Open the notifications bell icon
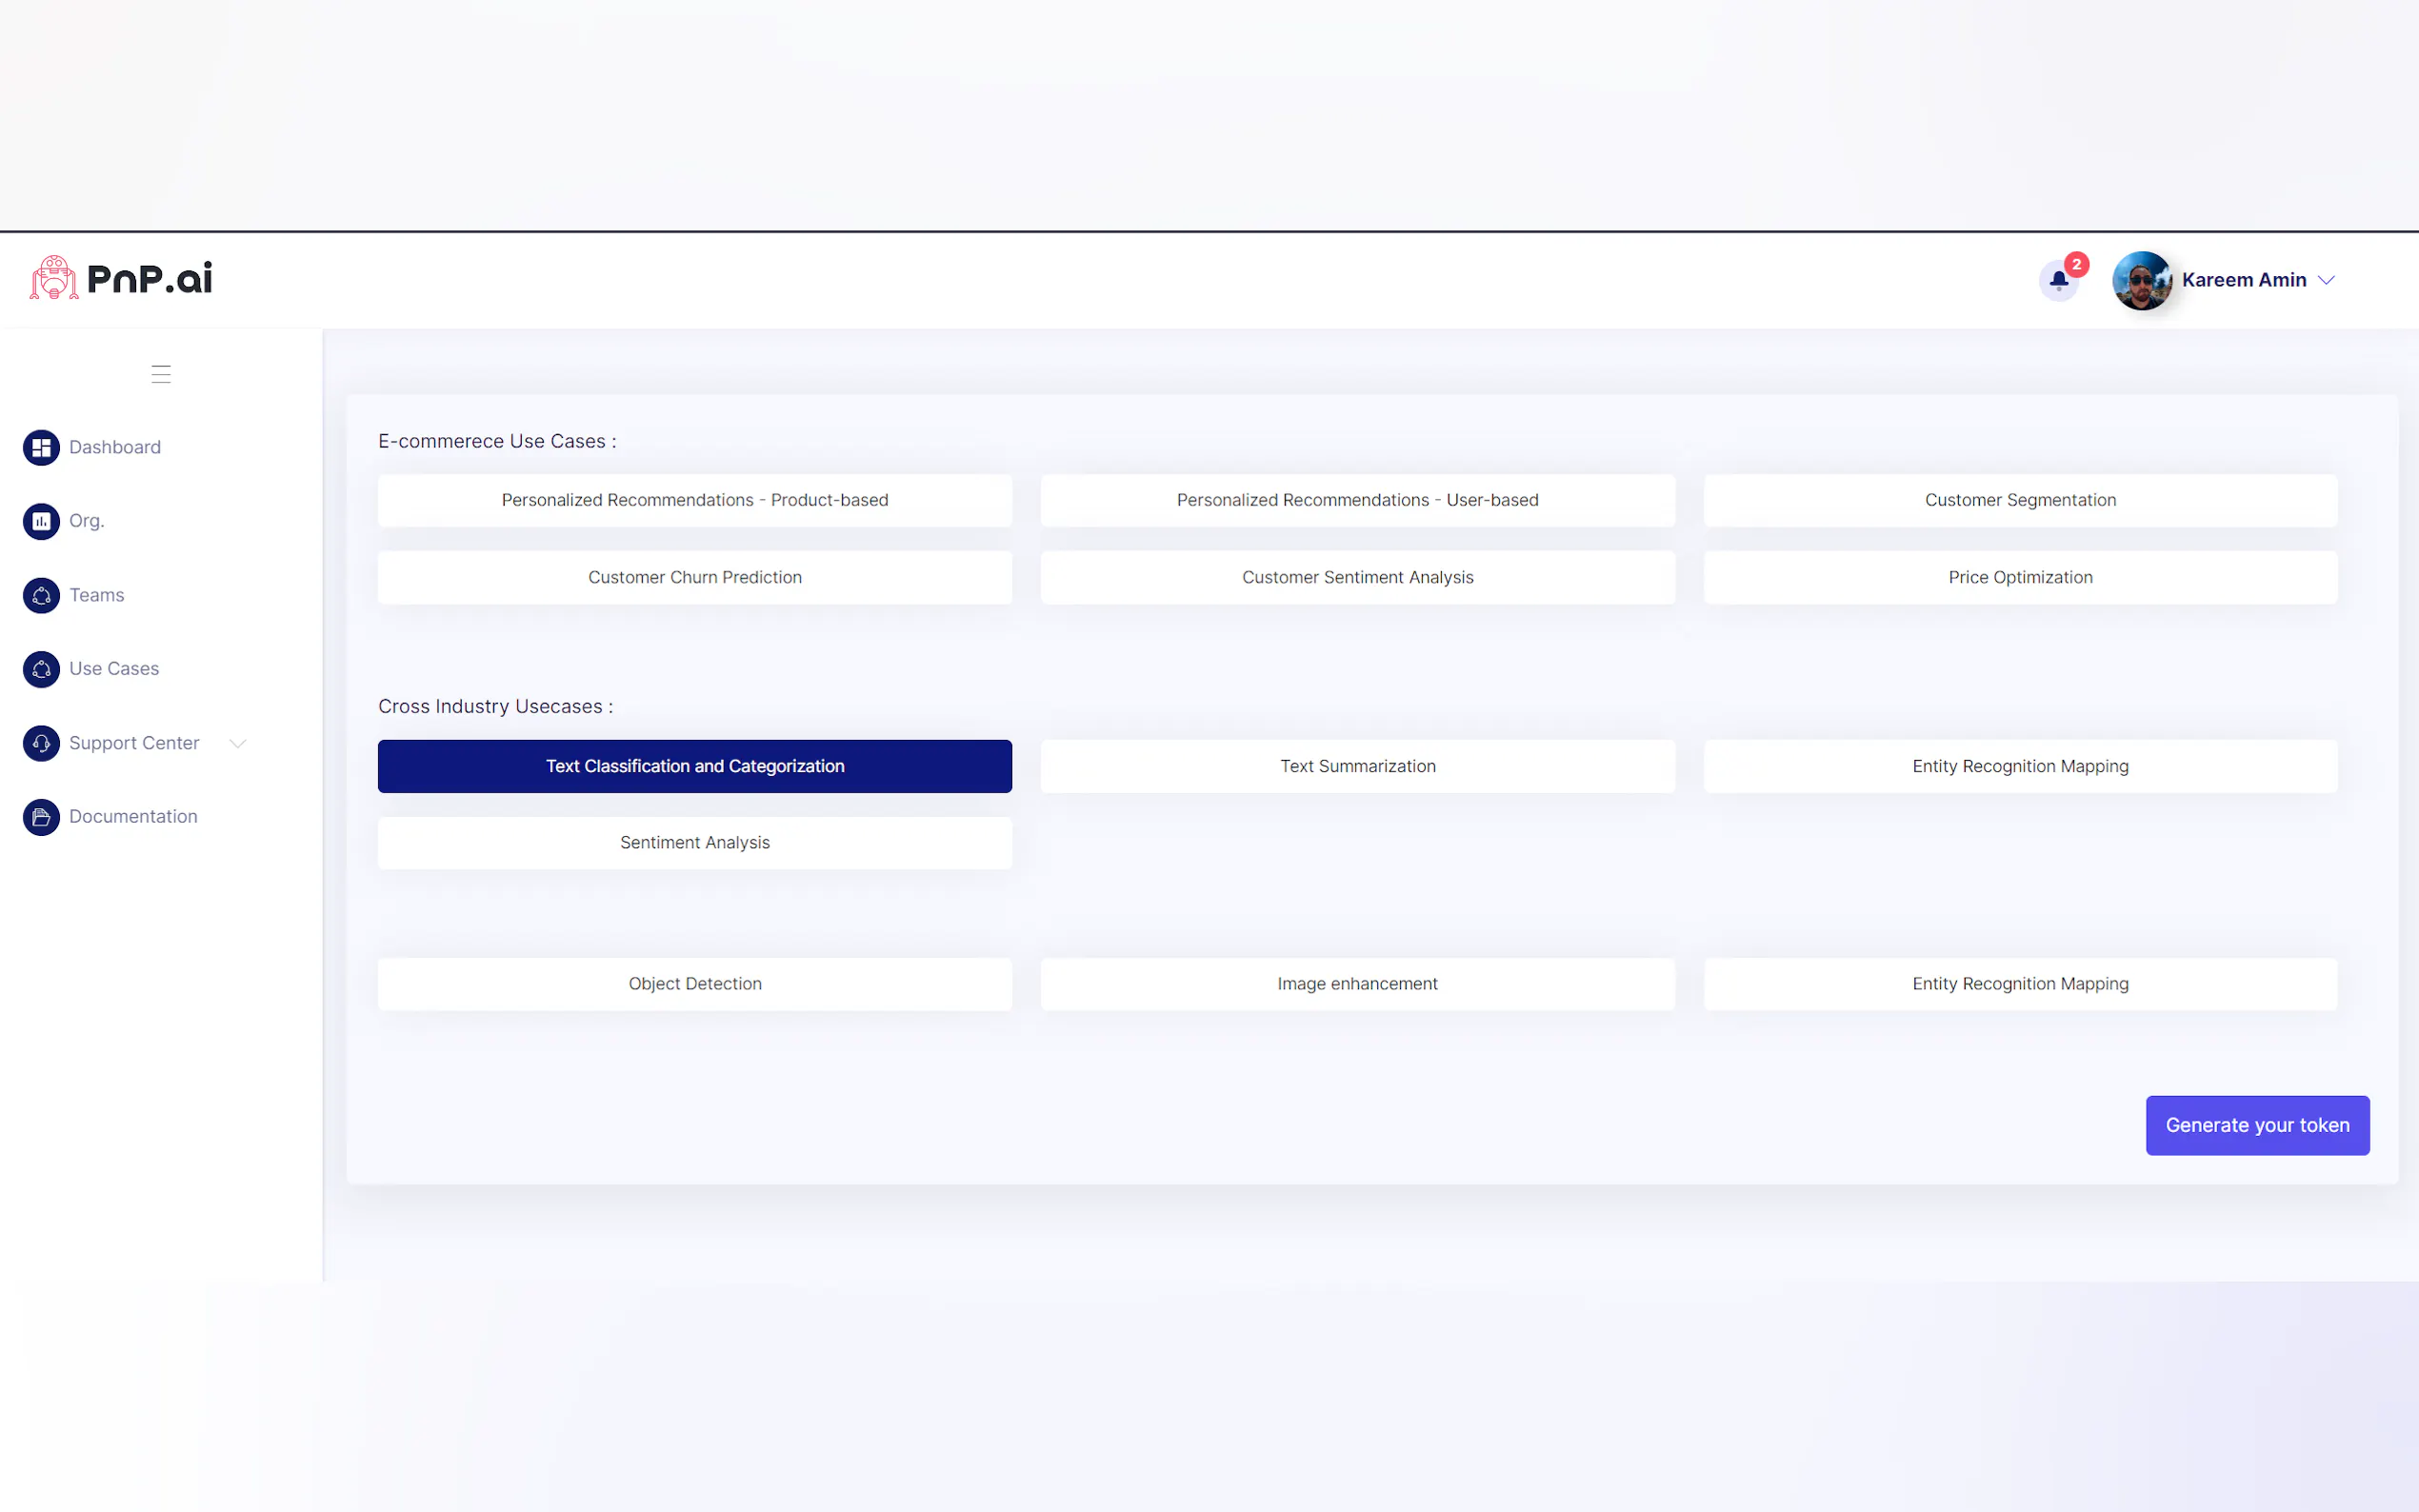Screen dimensions: 2419x1512 (2058, 280)
